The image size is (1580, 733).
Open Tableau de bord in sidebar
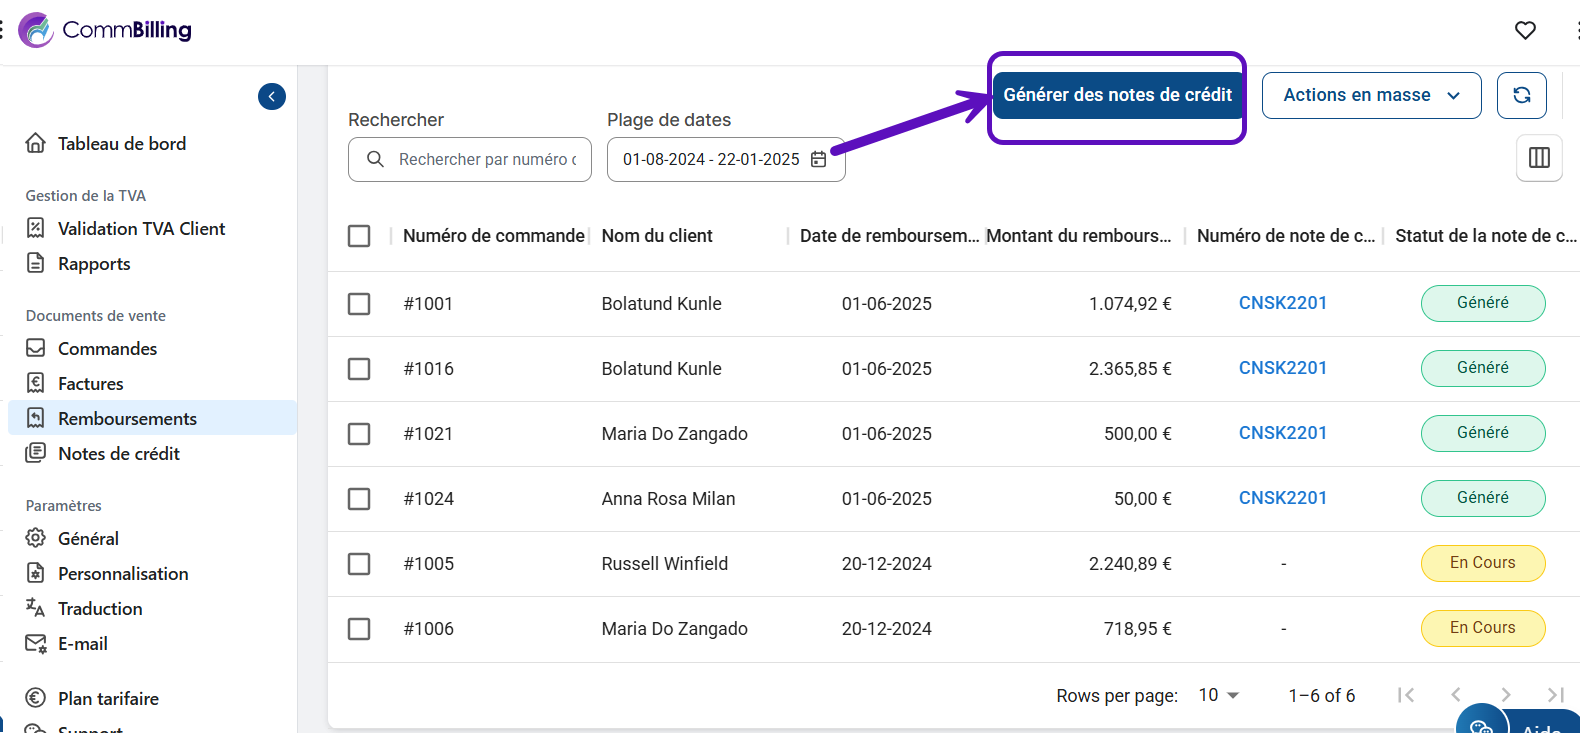[x=121, y=144]
